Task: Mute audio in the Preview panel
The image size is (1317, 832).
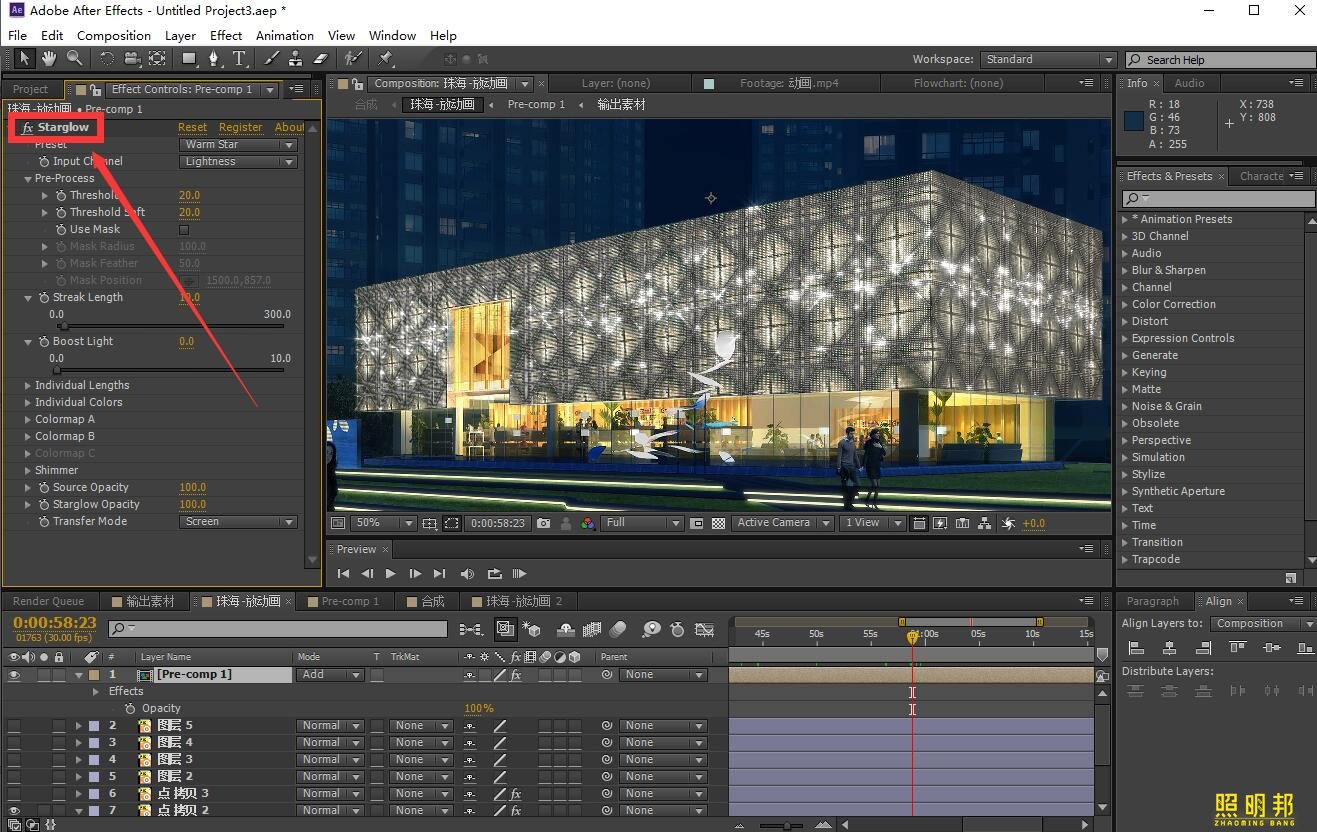Action: [x=467, y=574]
